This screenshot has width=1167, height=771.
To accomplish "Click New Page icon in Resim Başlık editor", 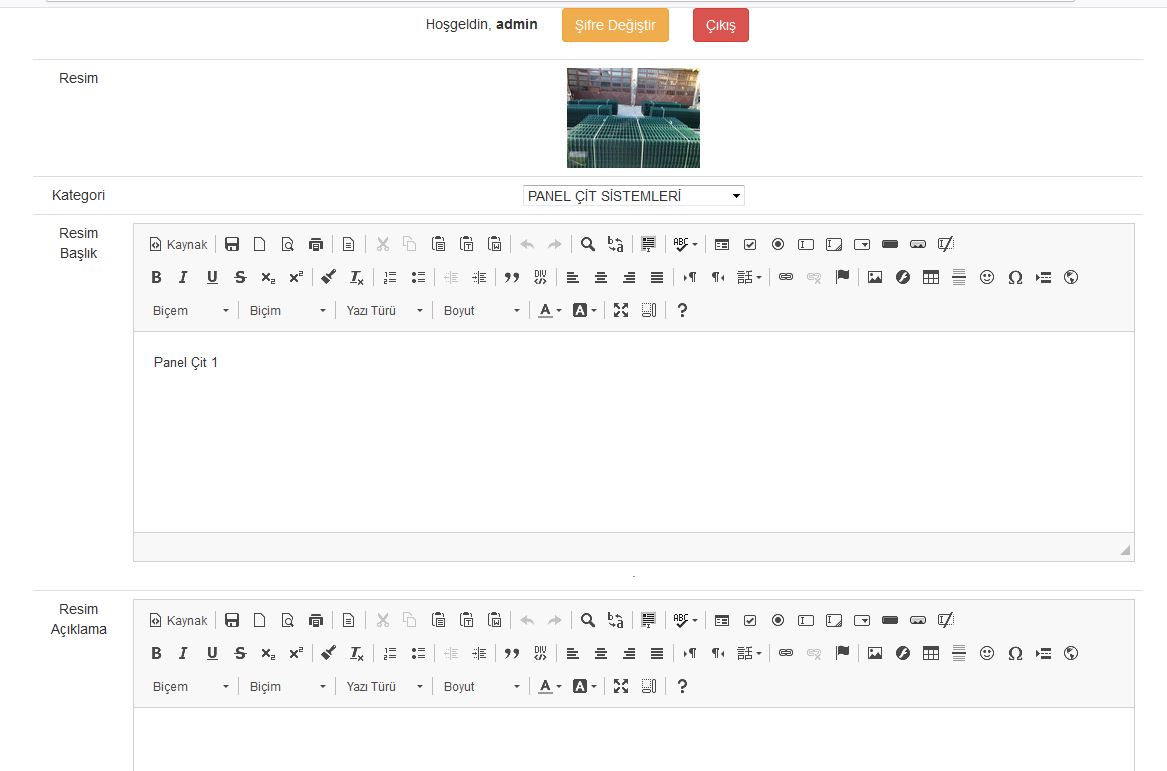I will click(260, 244).
